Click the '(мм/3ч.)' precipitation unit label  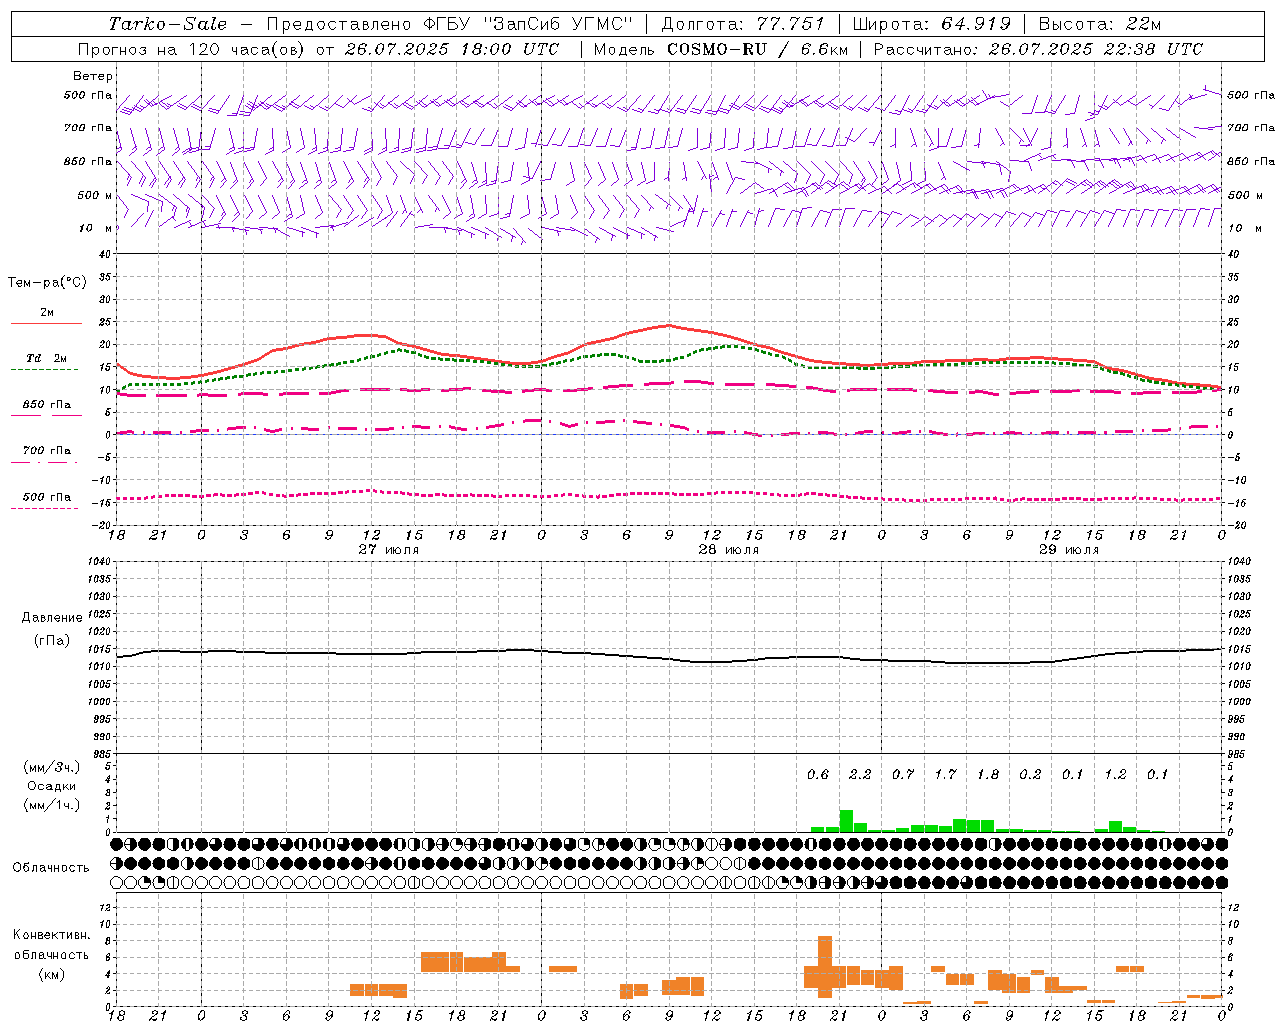[53, 767]
